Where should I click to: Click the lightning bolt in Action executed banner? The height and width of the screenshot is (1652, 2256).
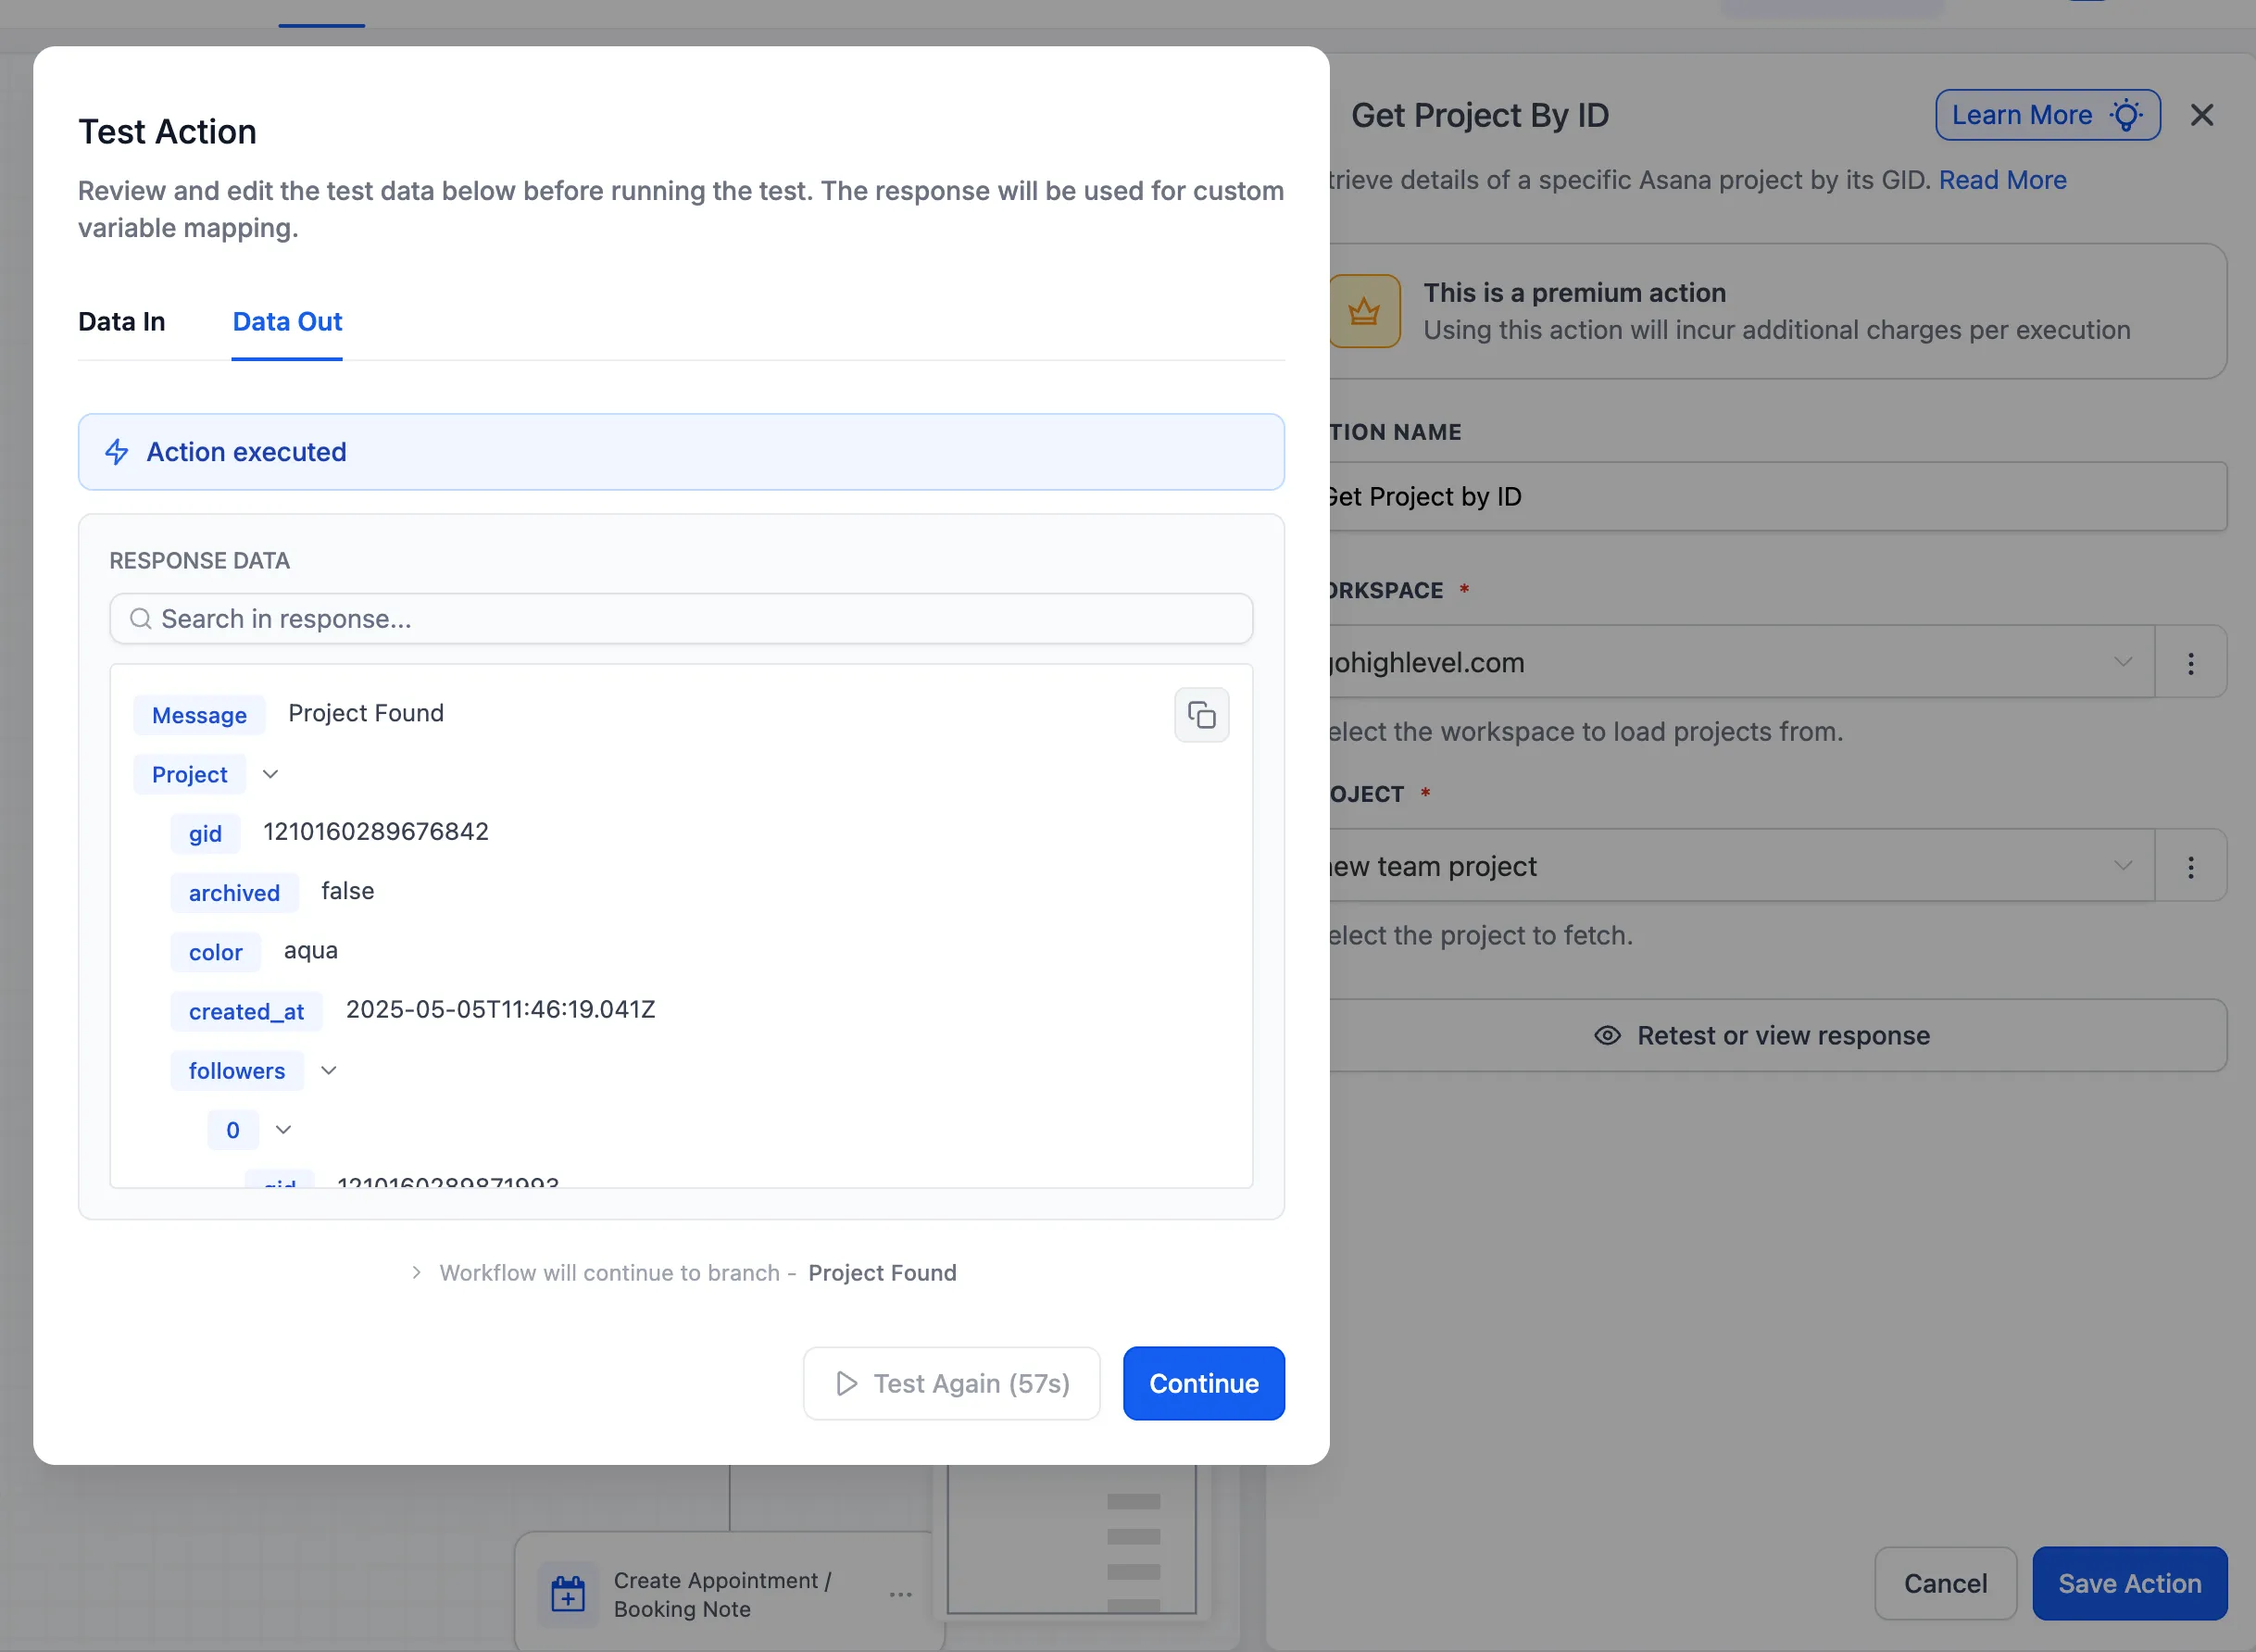117,452
